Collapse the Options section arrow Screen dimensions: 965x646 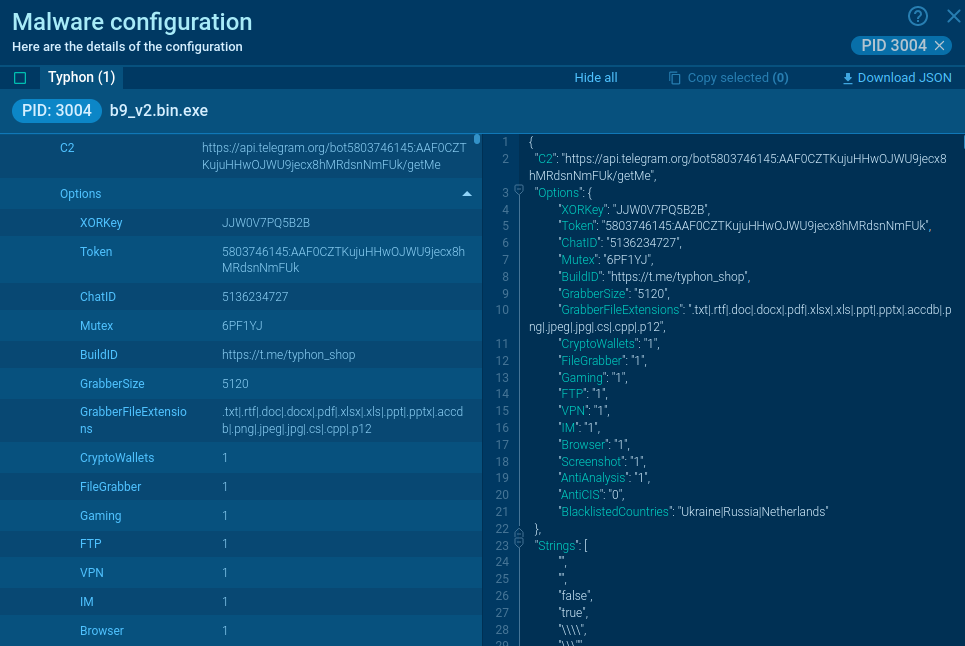point(466,194)
